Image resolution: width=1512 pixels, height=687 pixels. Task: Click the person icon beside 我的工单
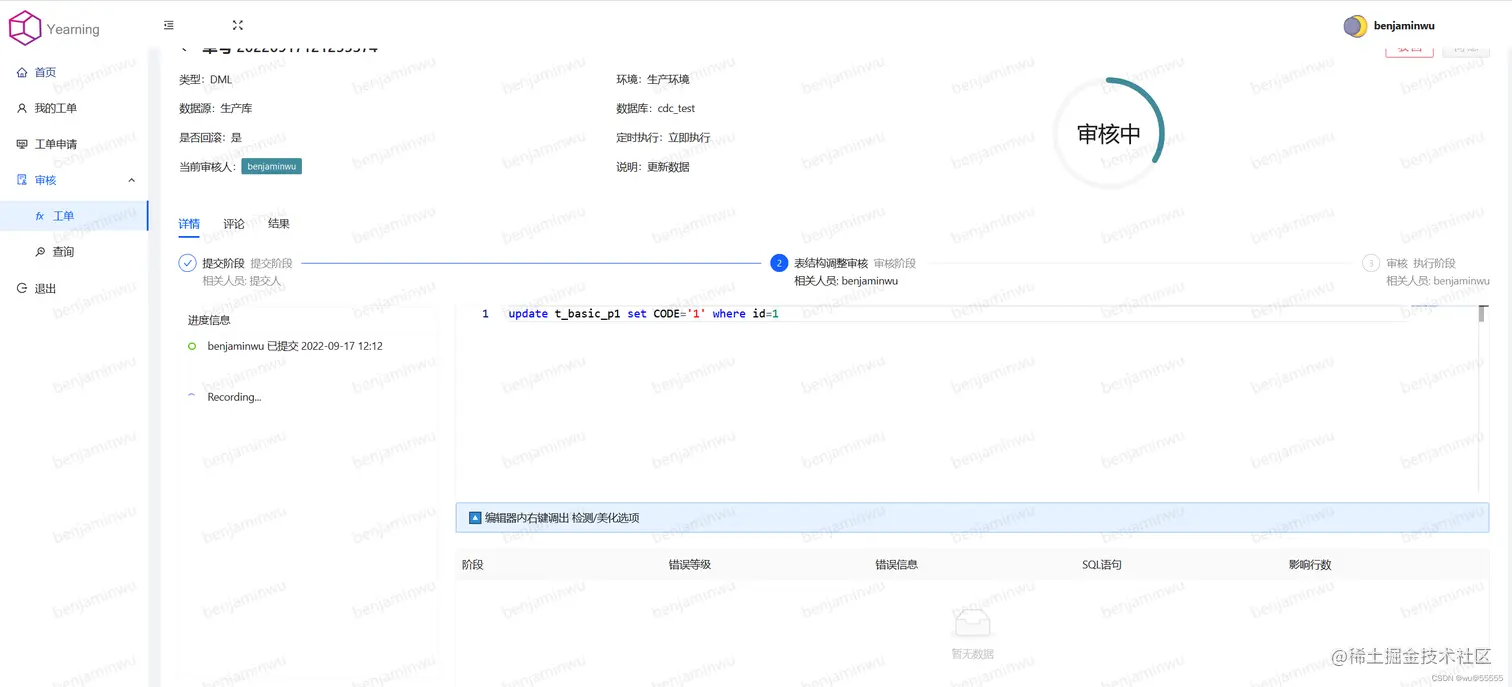point(22,108)
